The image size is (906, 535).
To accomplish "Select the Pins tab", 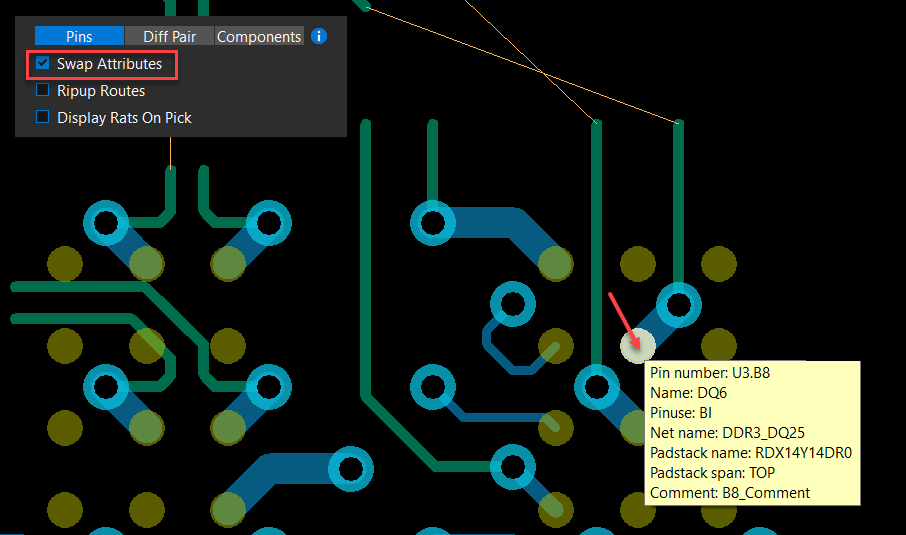I will (x=79, y=36).
